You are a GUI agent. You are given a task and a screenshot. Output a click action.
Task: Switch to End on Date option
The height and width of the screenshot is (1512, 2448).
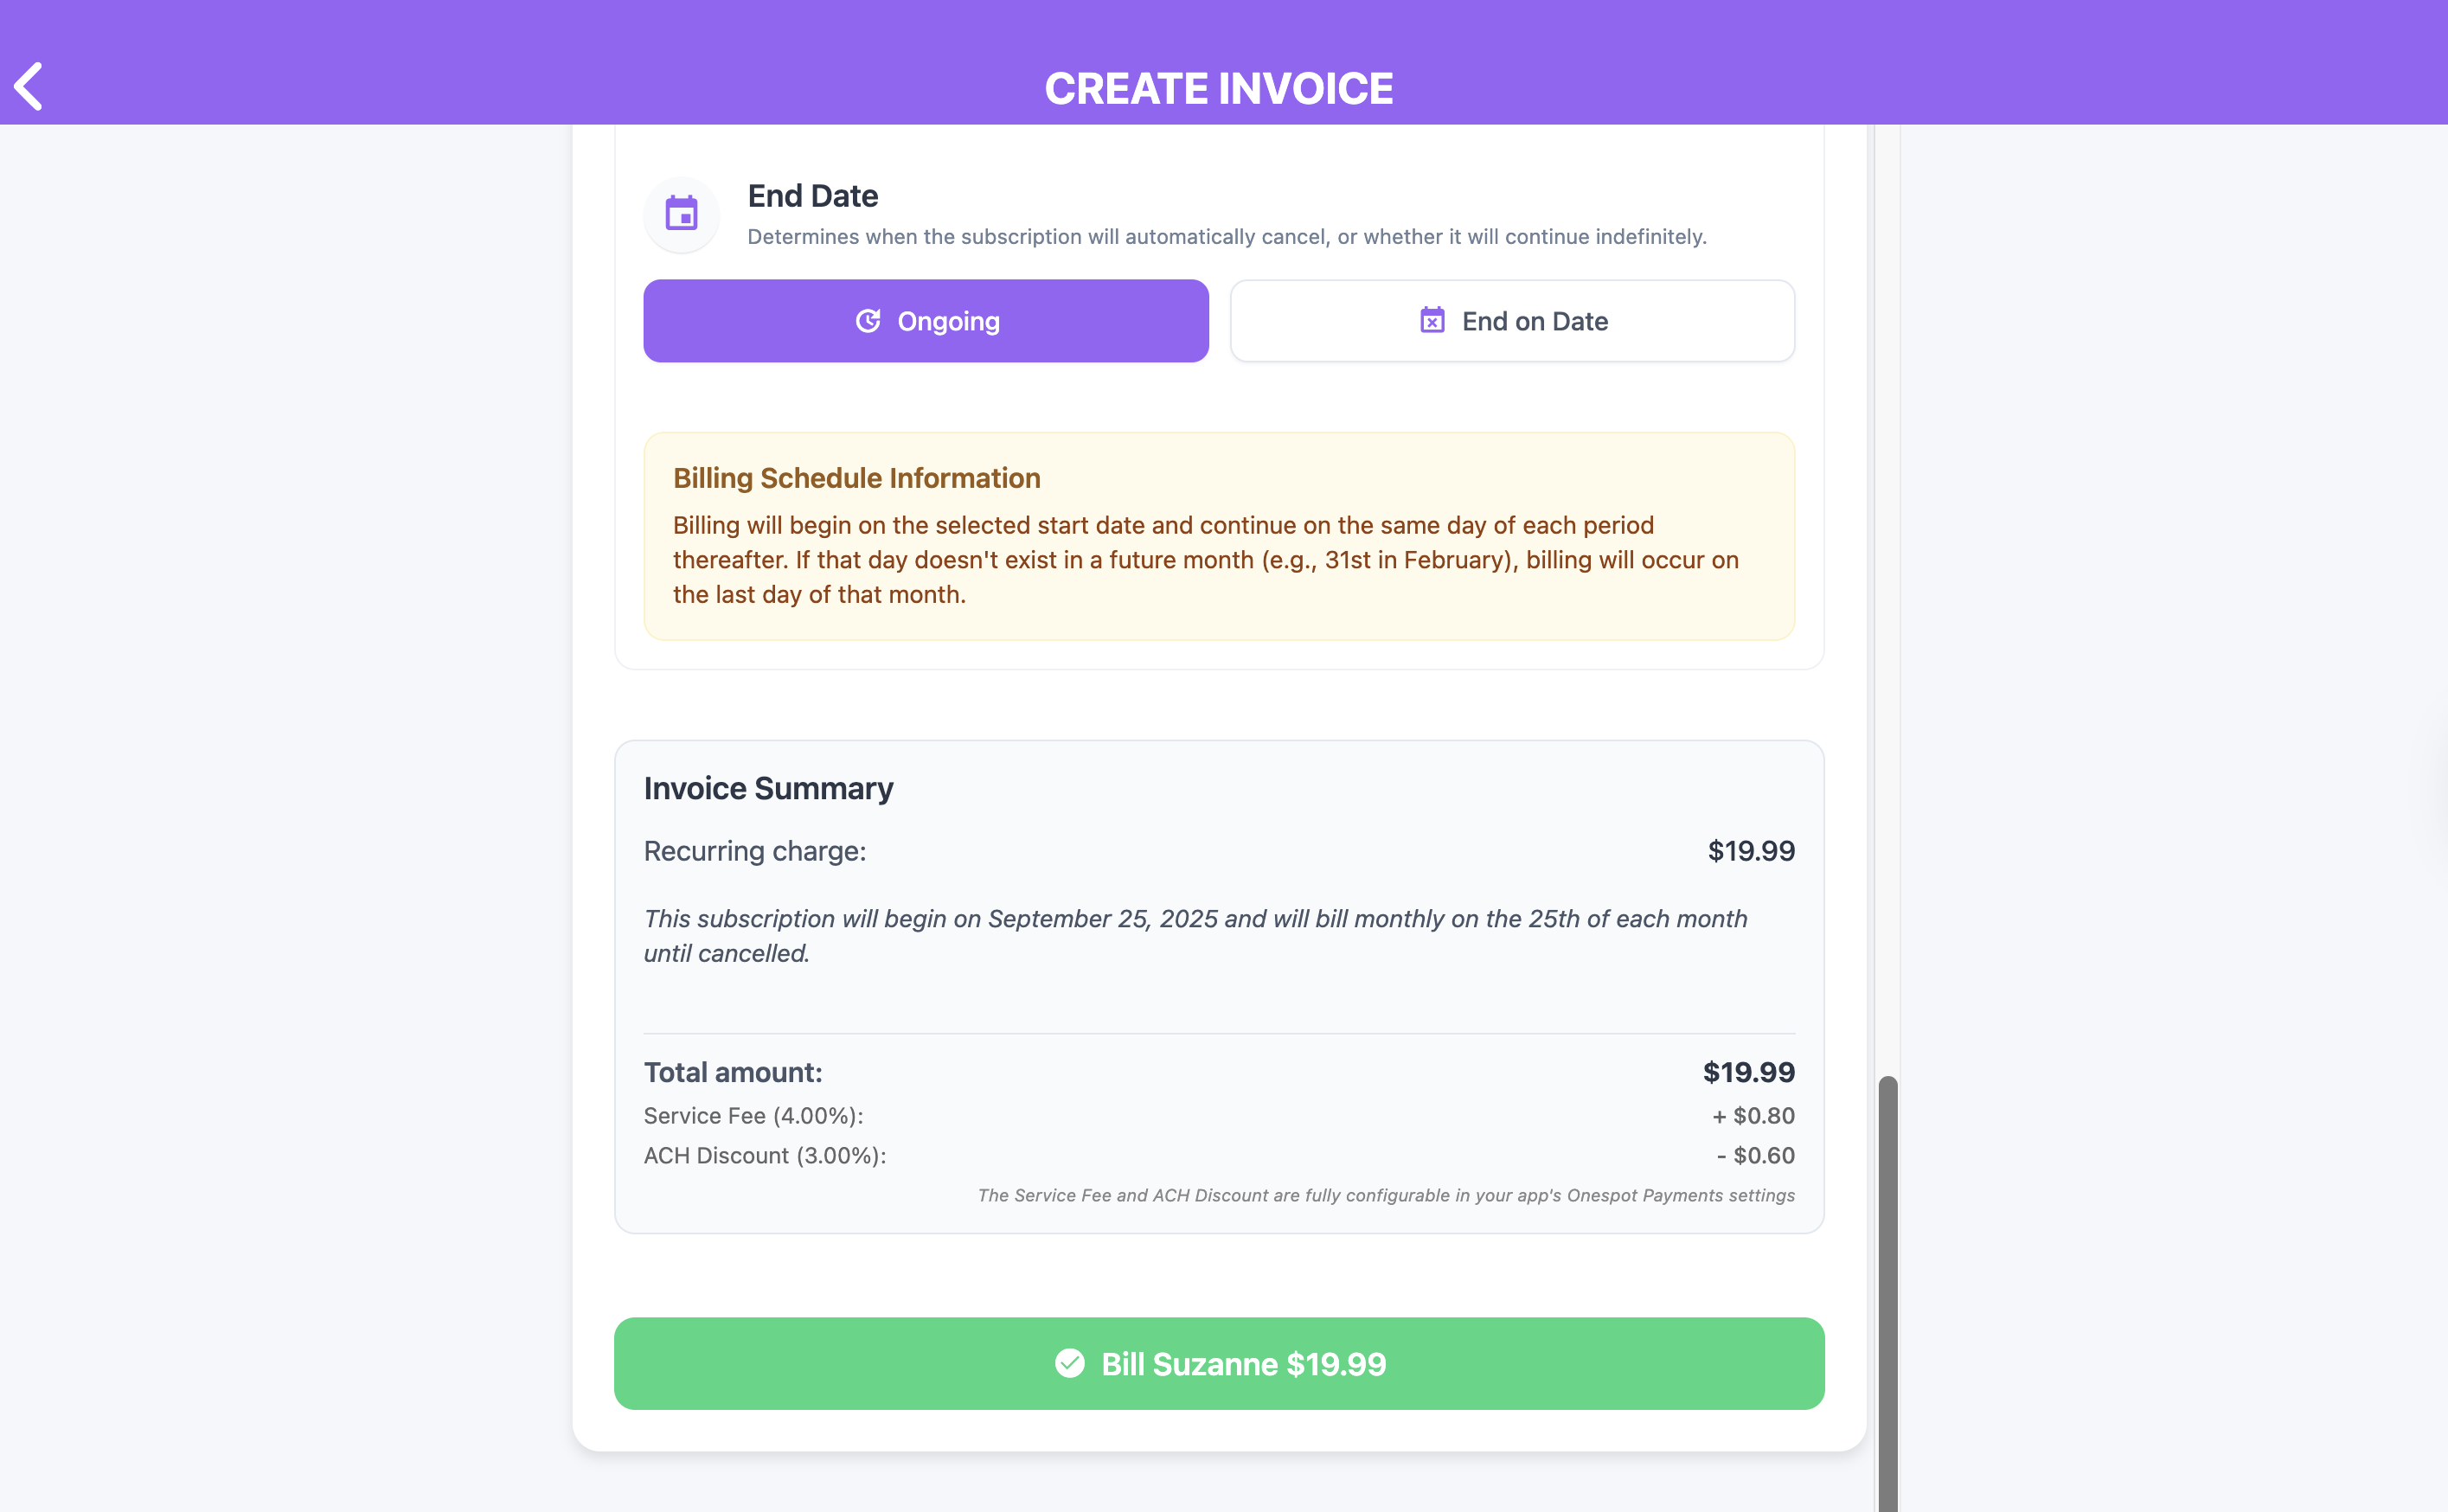tap(1512, 321)
